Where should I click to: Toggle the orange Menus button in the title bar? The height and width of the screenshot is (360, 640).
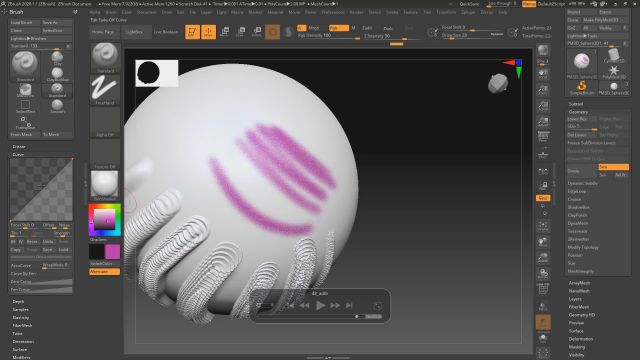[529, 4]
